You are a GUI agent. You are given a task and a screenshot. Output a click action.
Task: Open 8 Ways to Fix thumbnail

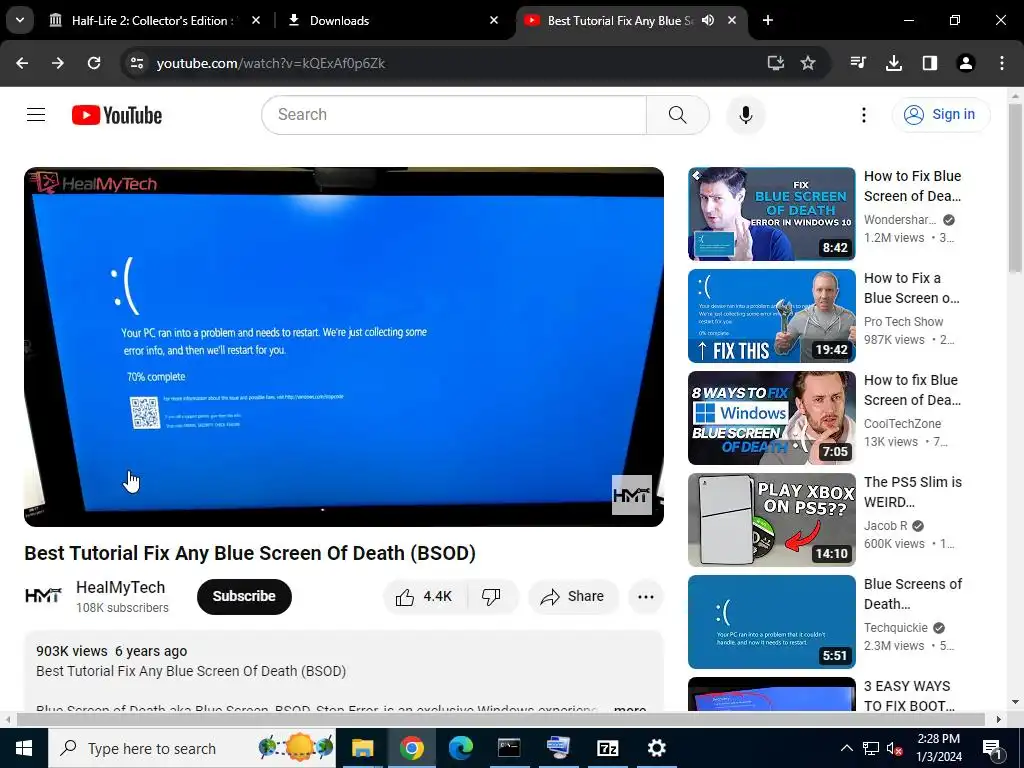pos(771,417)
